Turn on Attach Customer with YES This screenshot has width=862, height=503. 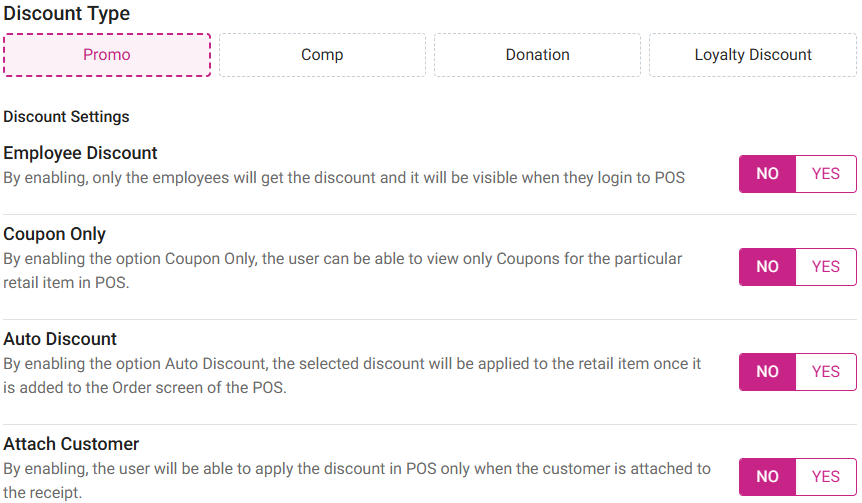pyautogui.click(x=826, y=477)
